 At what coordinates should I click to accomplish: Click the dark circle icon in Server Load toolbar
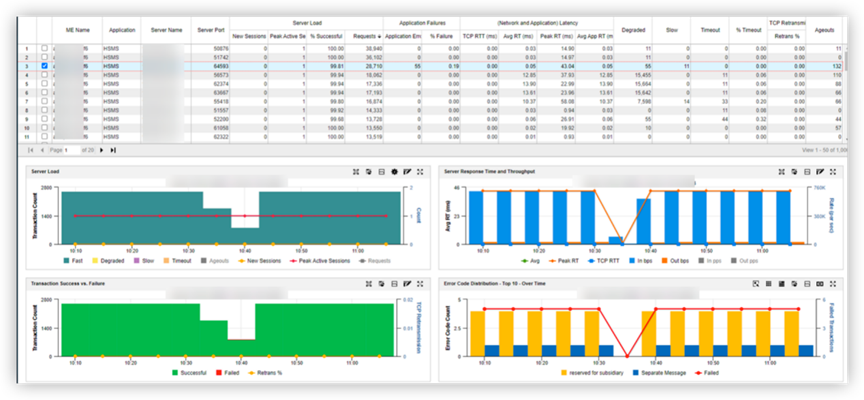coord(394,172)
